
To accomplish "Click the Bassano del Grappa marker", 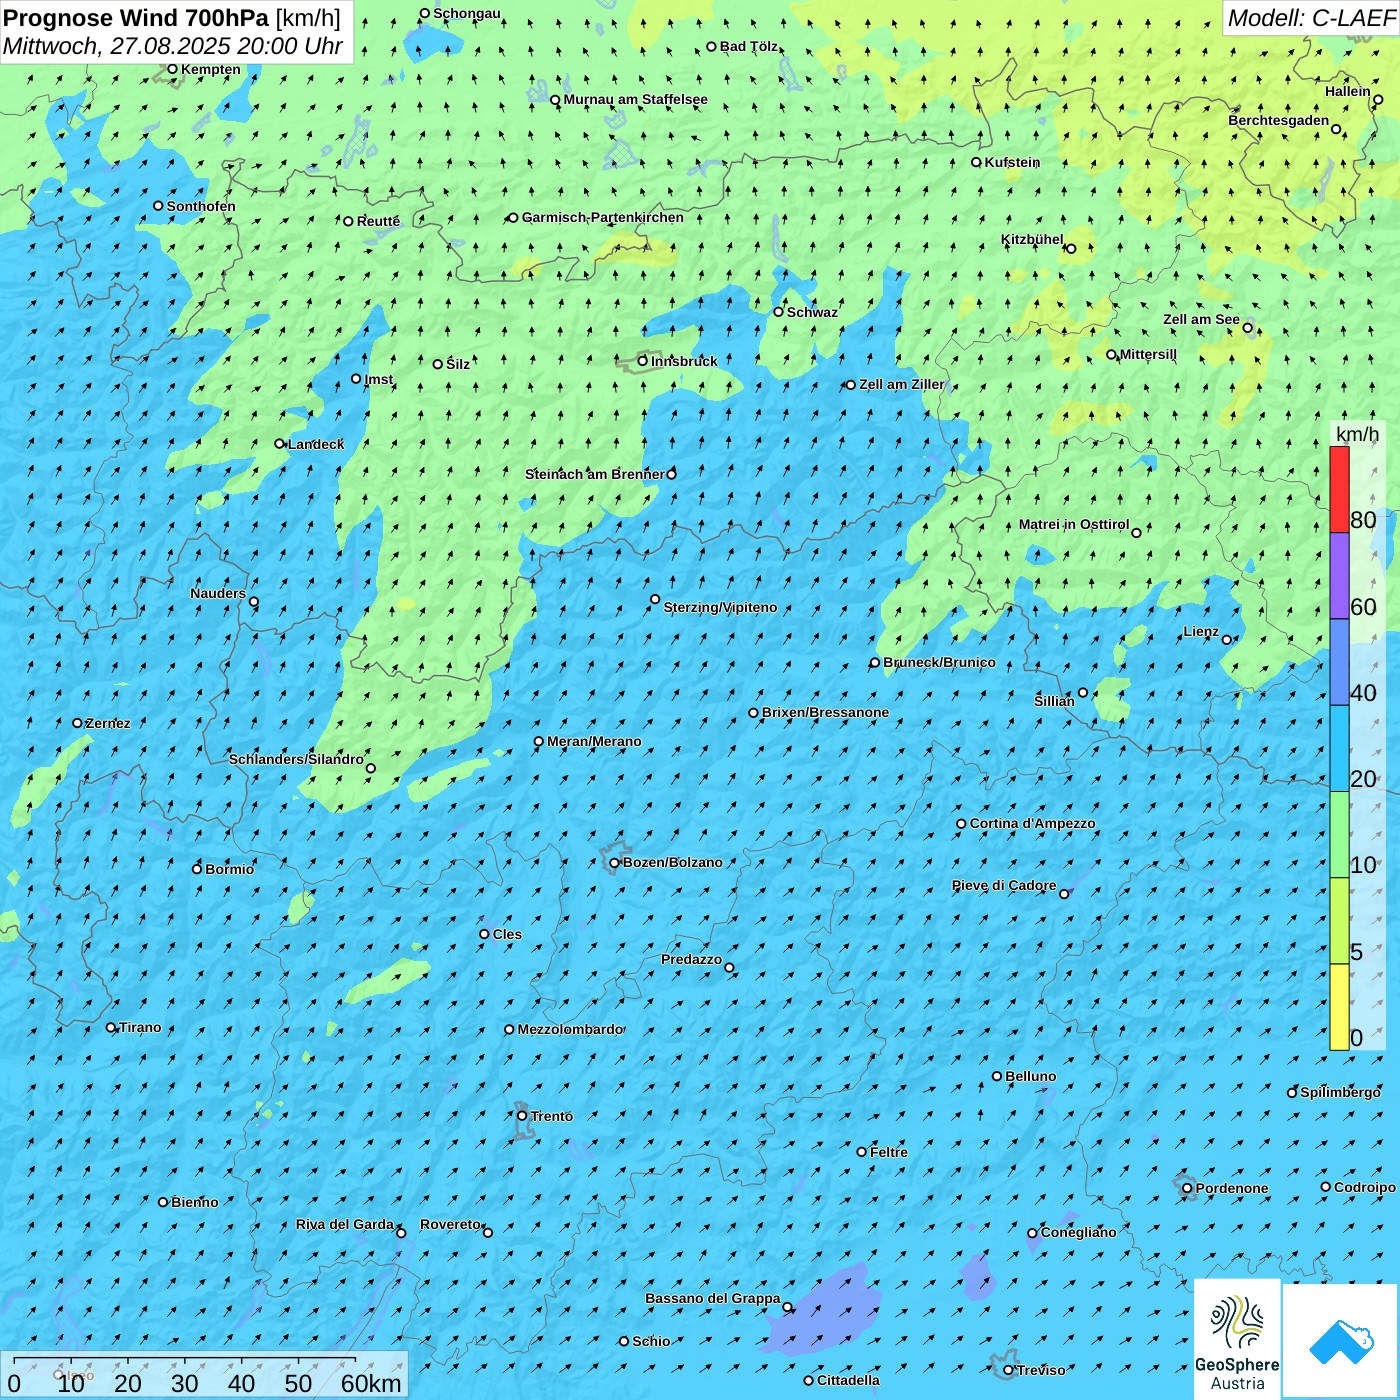I will point(787,1307).
